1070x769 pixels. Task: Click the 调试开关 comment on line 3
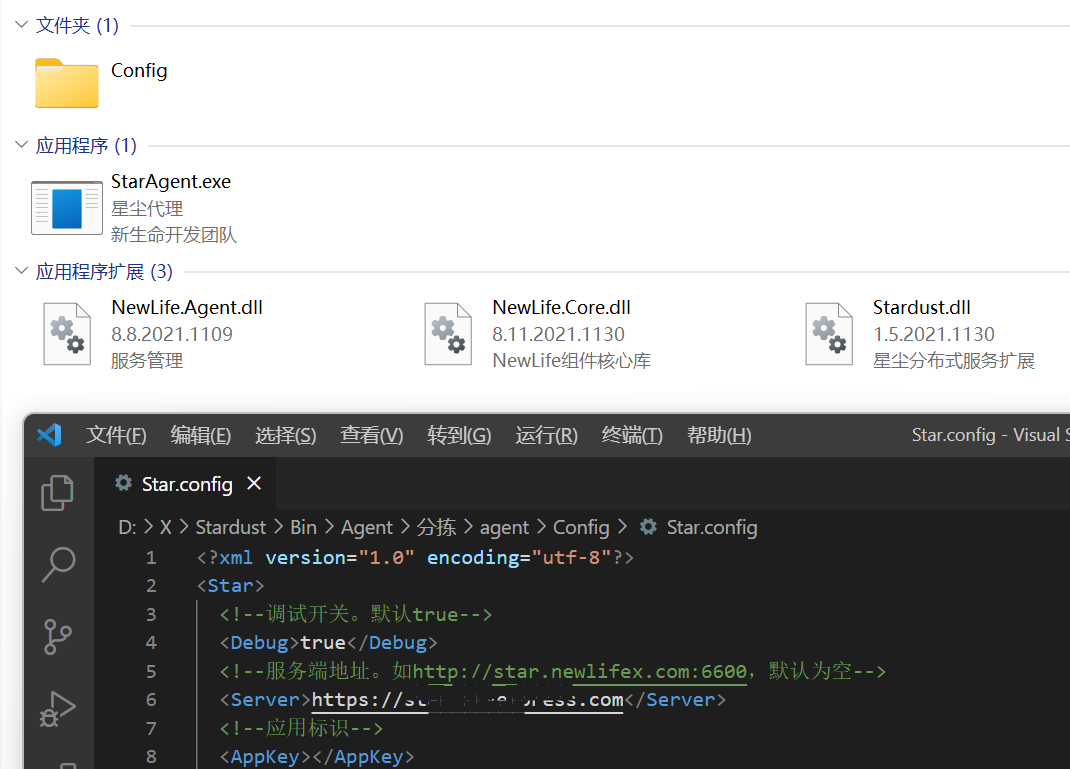click(355, 614)
